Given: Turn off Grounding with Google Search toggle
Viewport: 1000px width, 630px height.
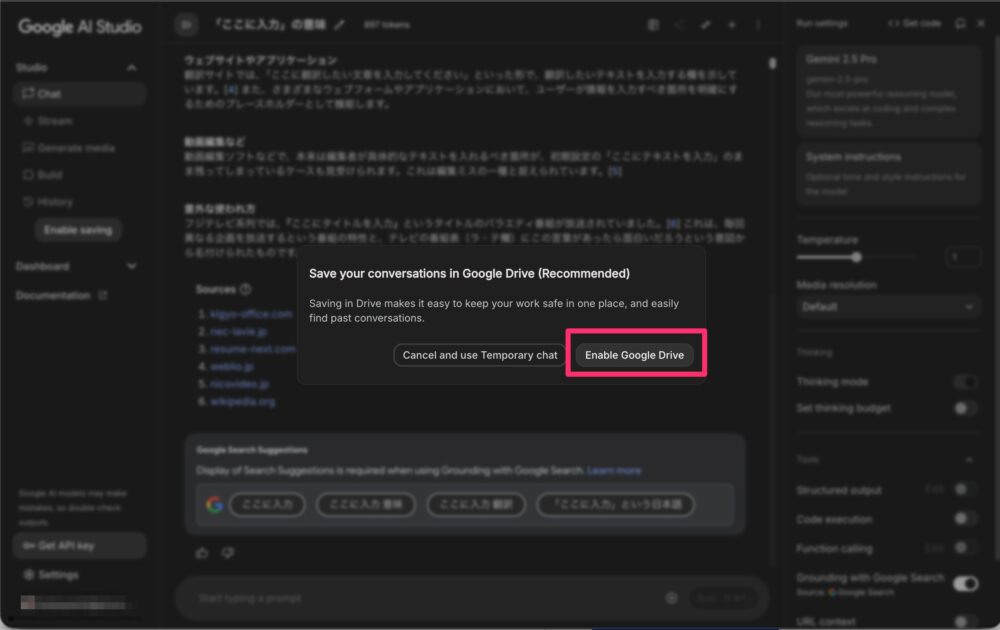Looking at the screenshot, I should (x=965, y=583).
